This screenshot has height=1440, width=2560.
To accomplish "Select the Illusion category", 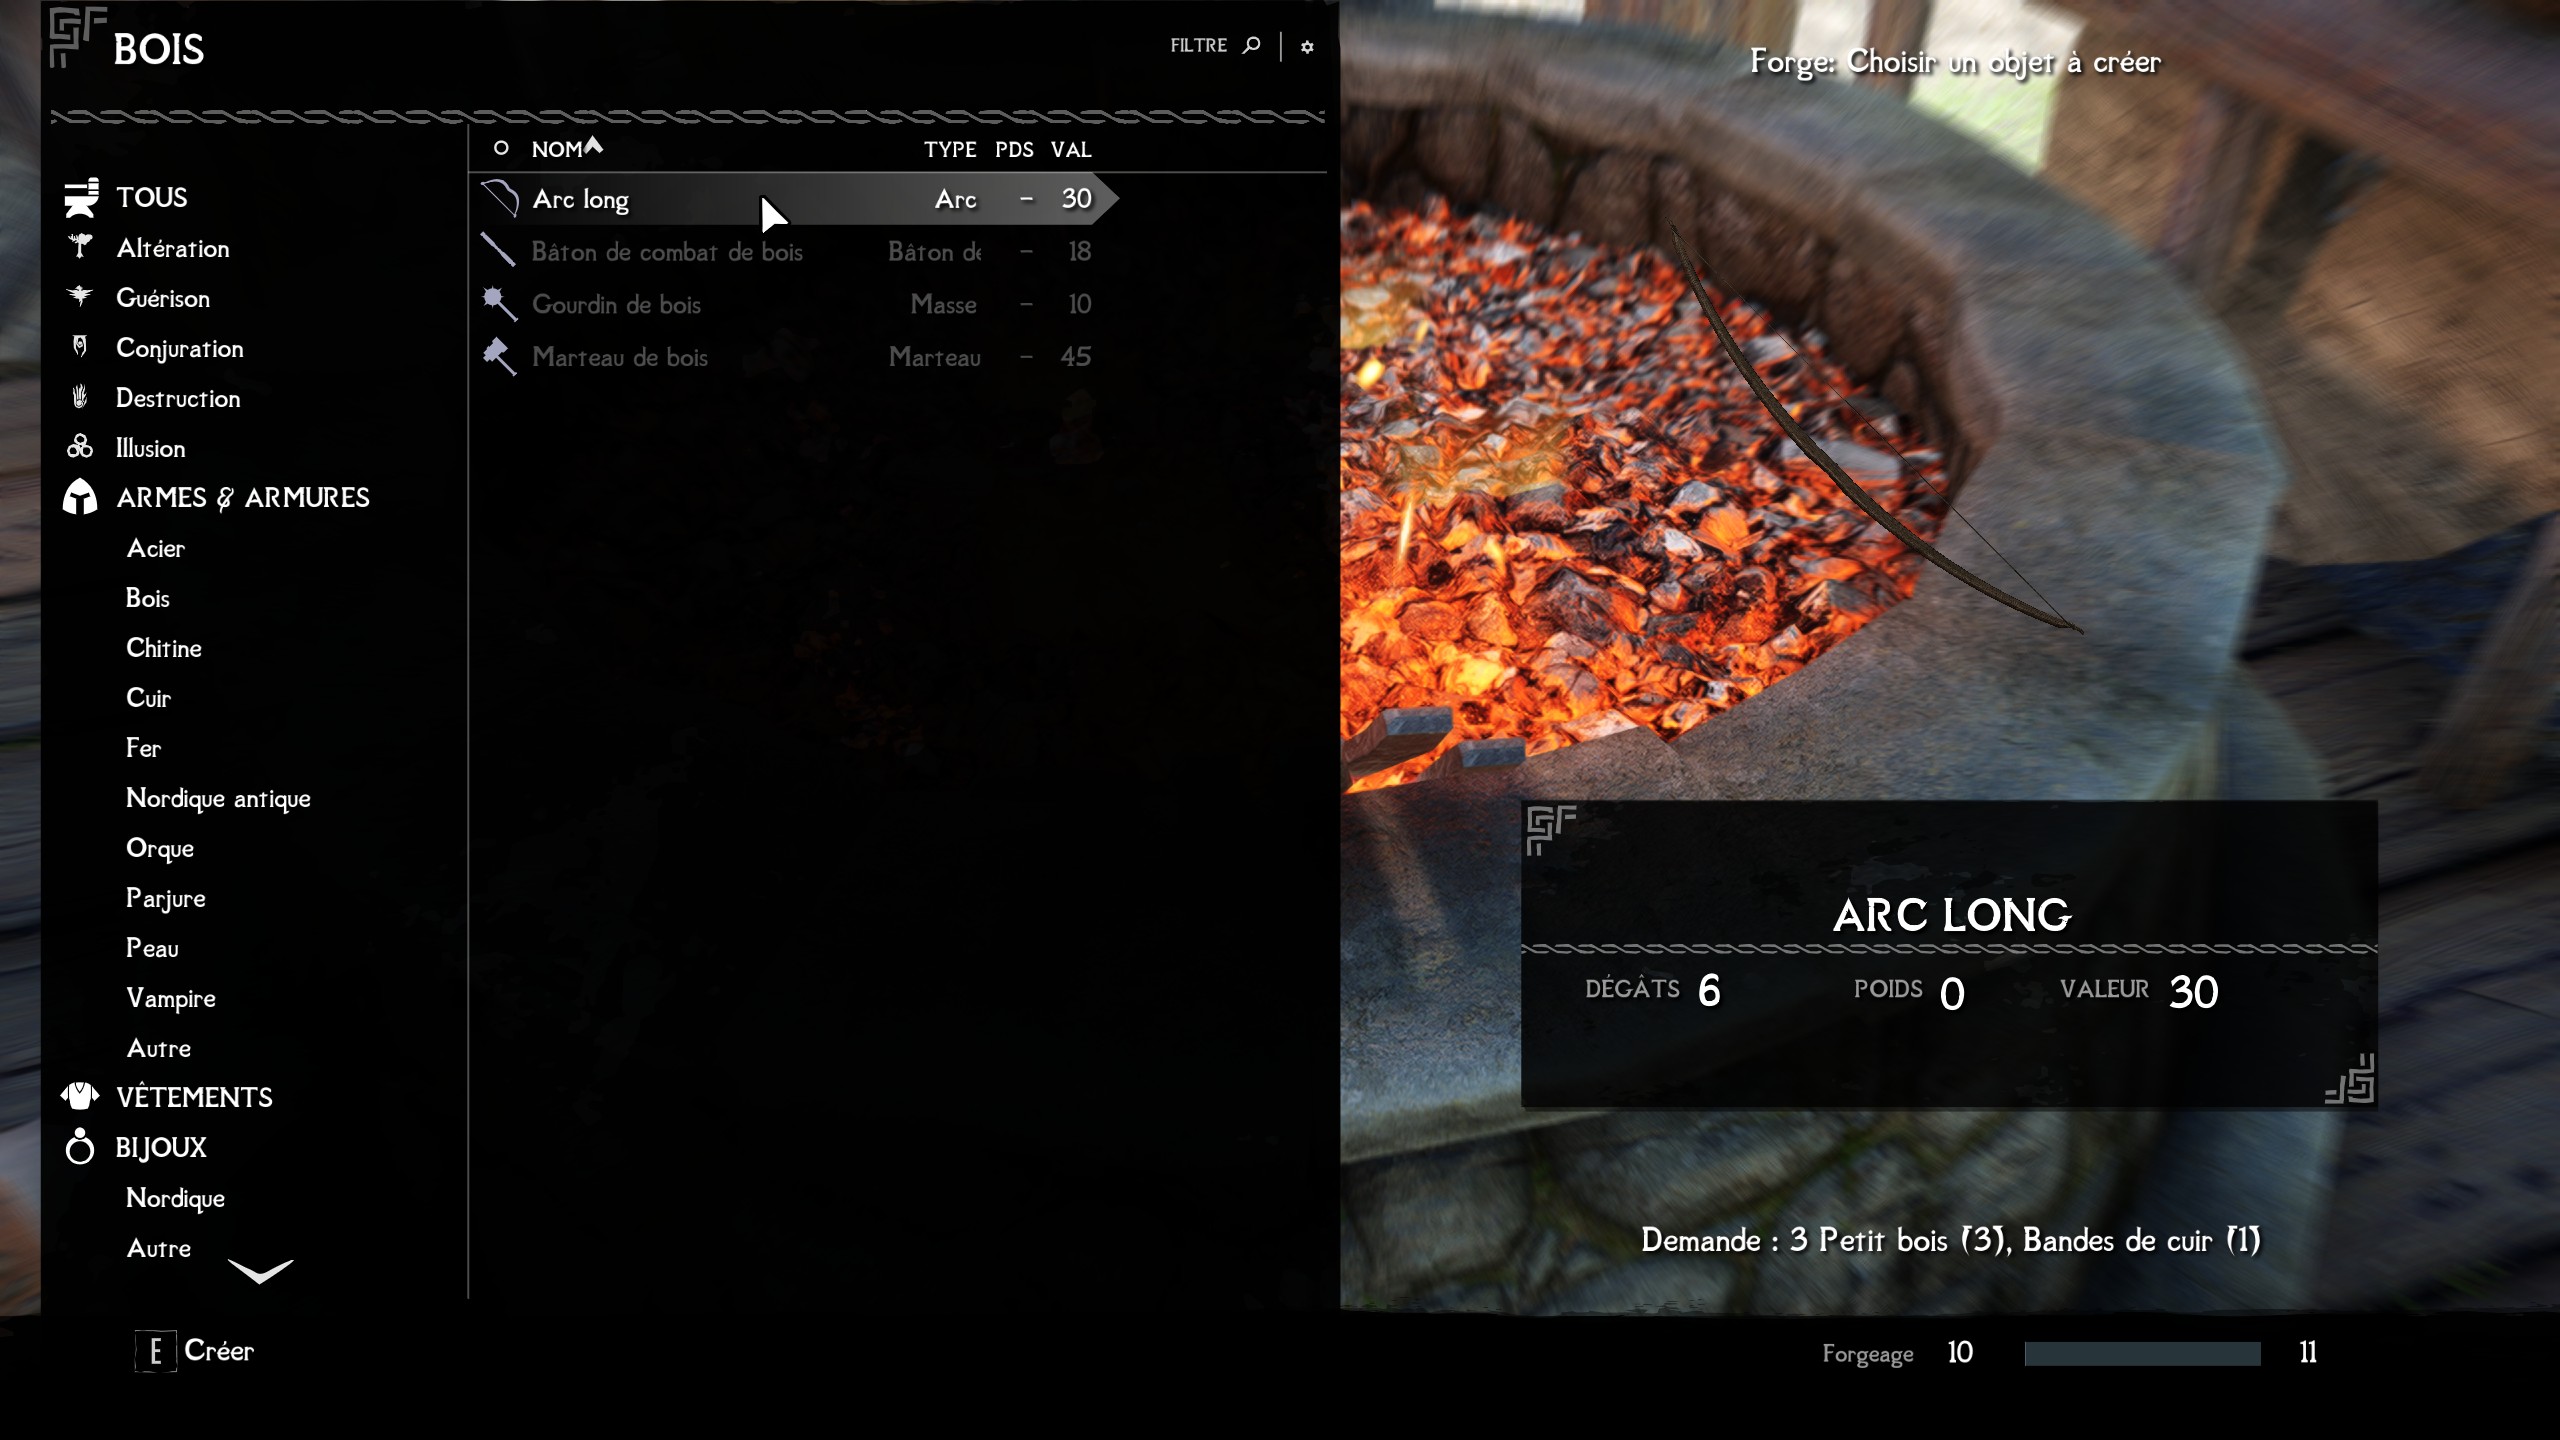I will pos(150,448).
